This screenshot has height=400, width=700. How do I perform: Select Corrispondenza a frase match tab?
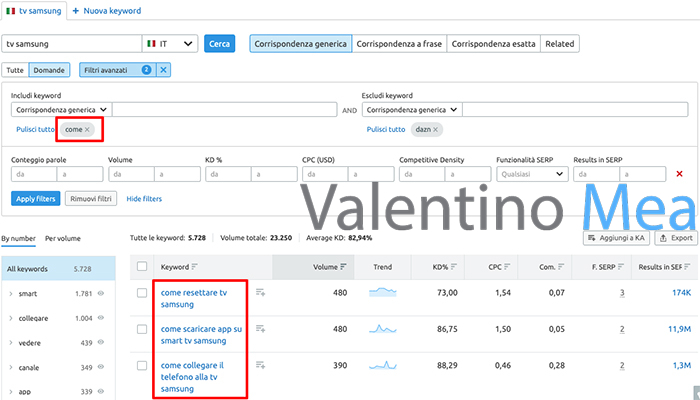399,44
